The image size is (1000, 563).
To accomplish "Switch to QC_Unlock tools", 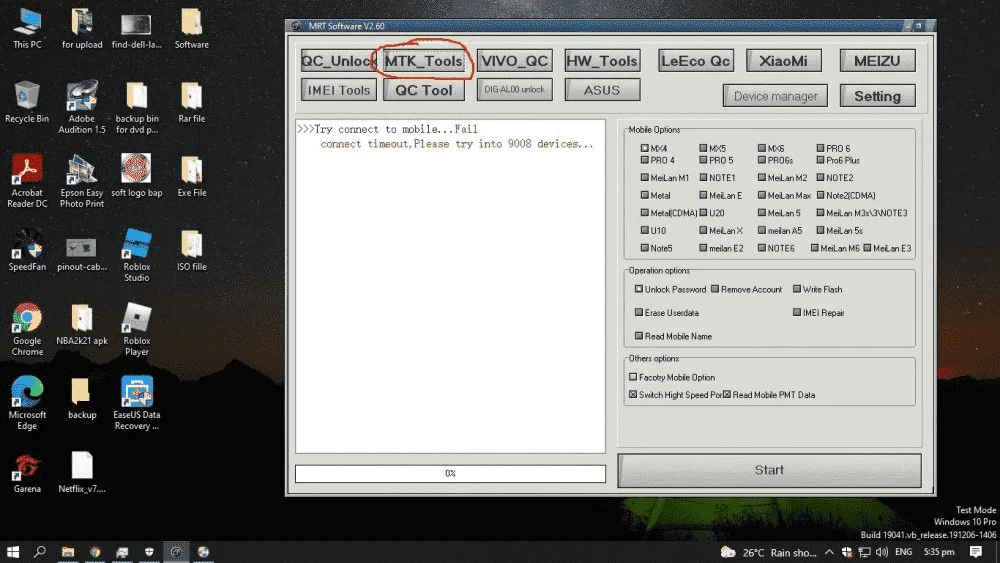I will coord(338,61).
